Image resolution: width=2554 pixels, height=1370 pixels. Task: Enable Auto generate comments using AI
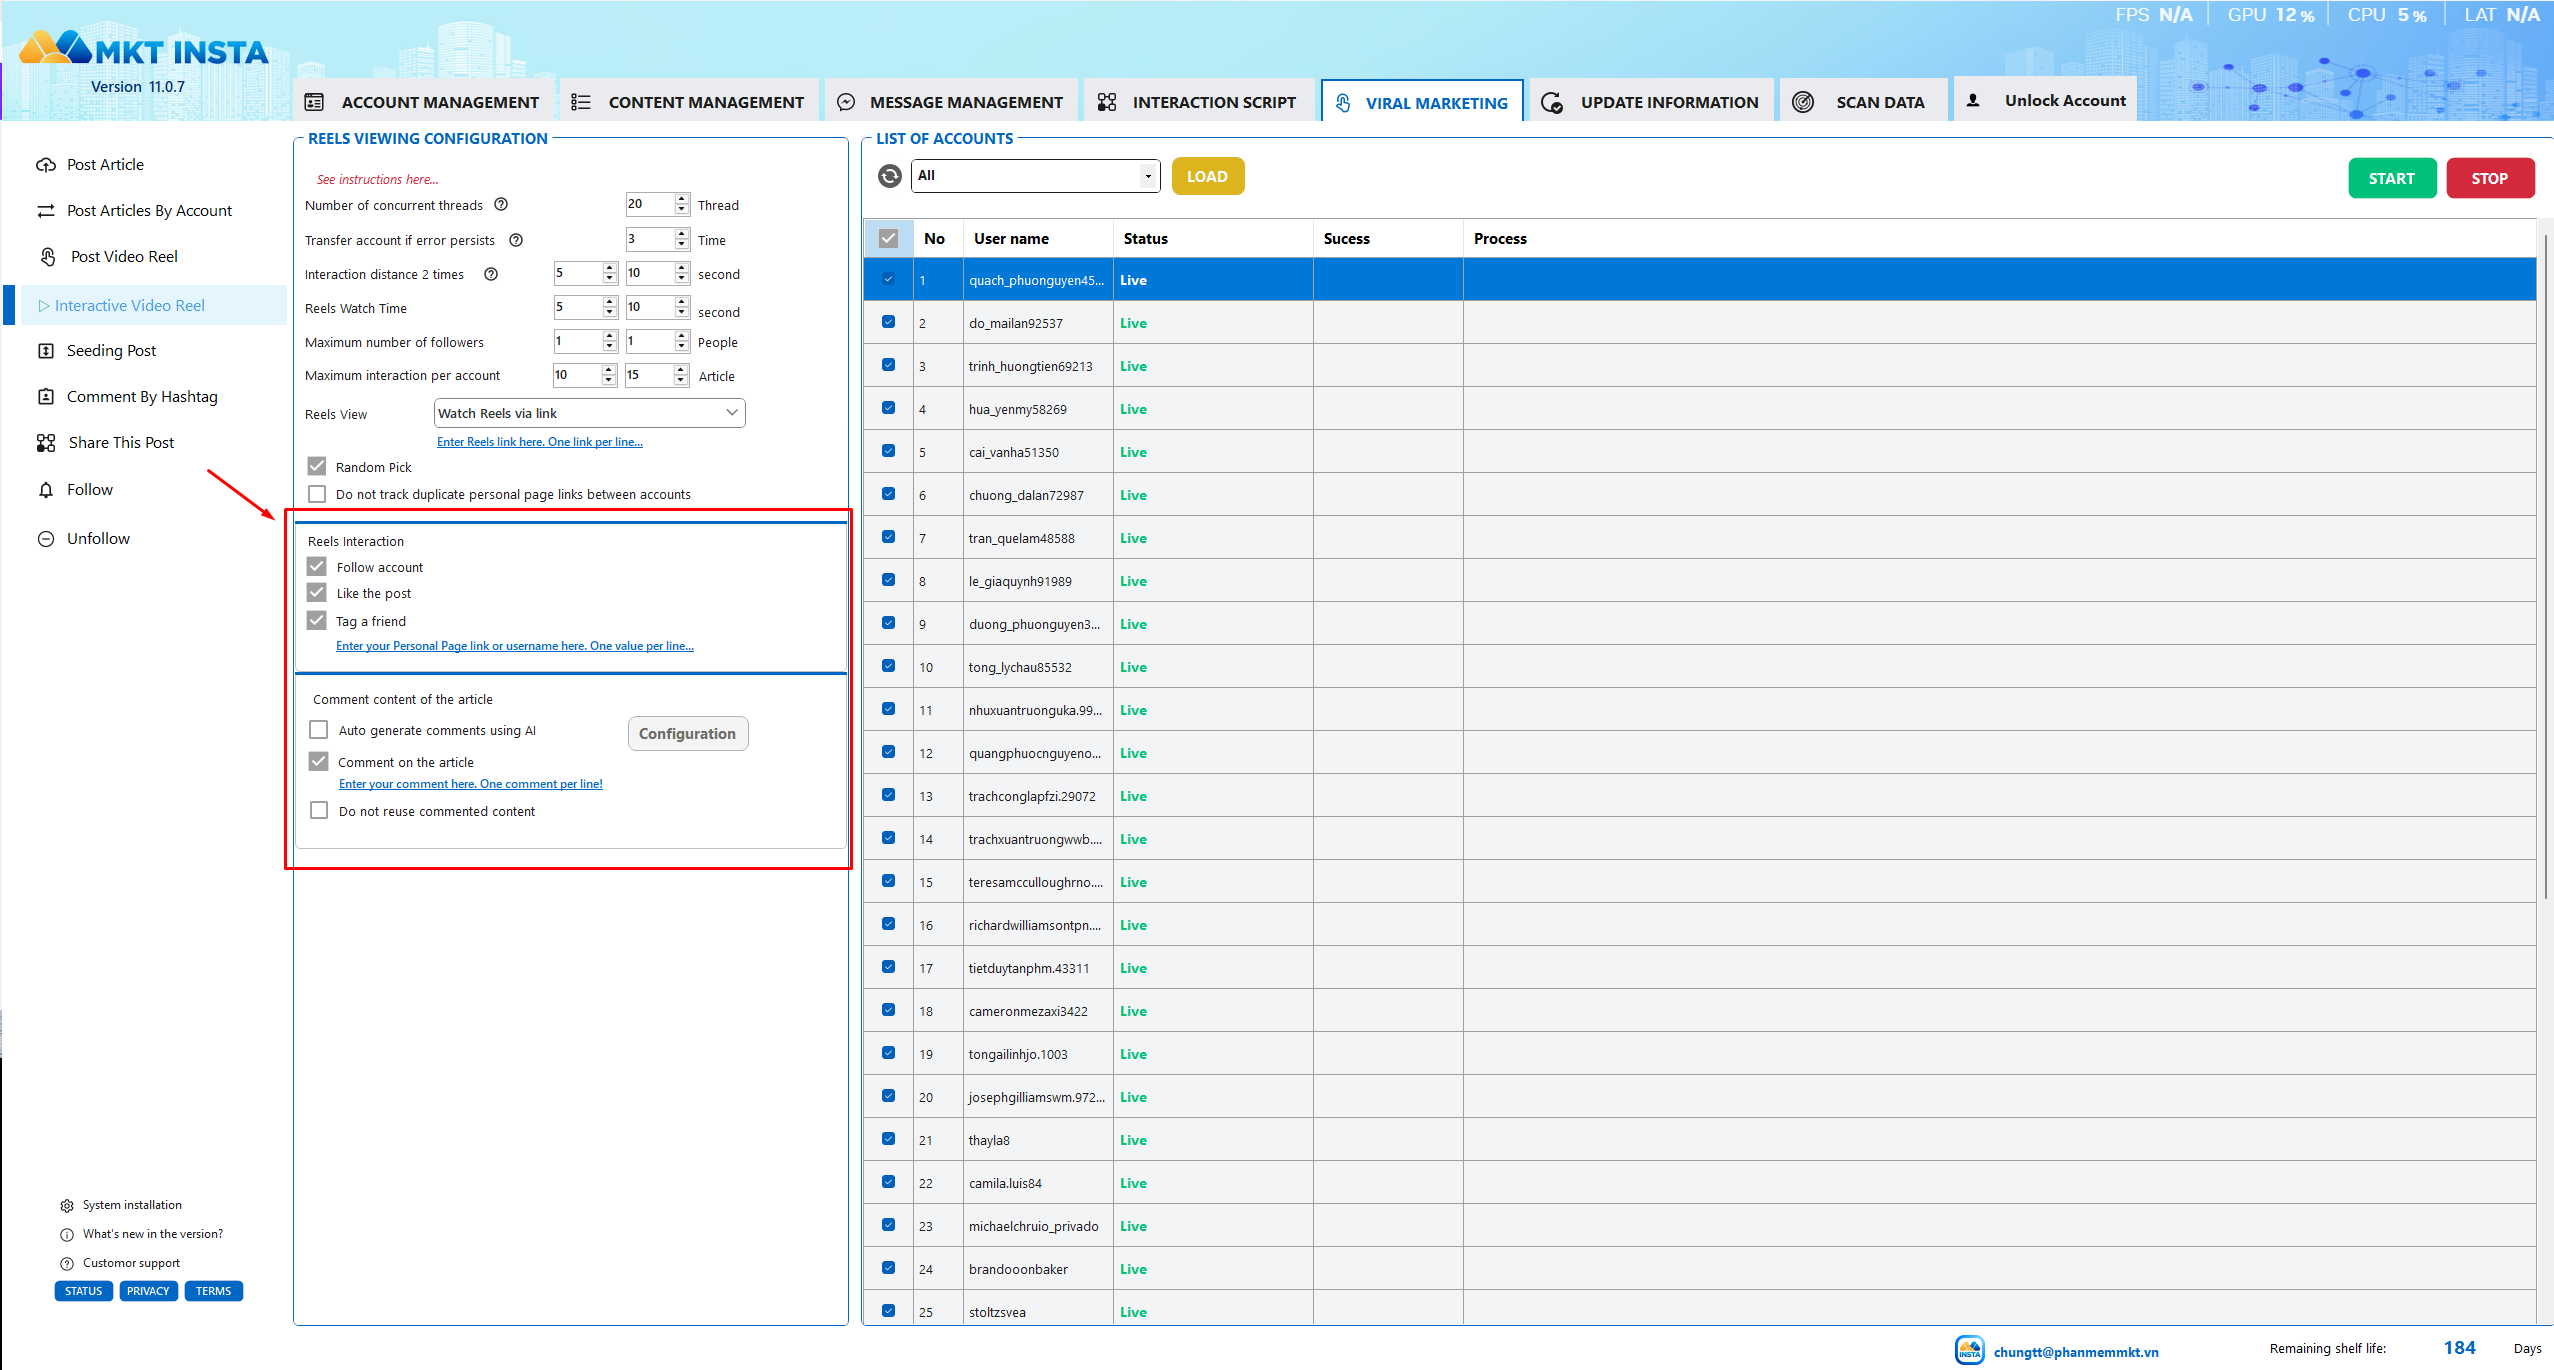pos(319,730)
